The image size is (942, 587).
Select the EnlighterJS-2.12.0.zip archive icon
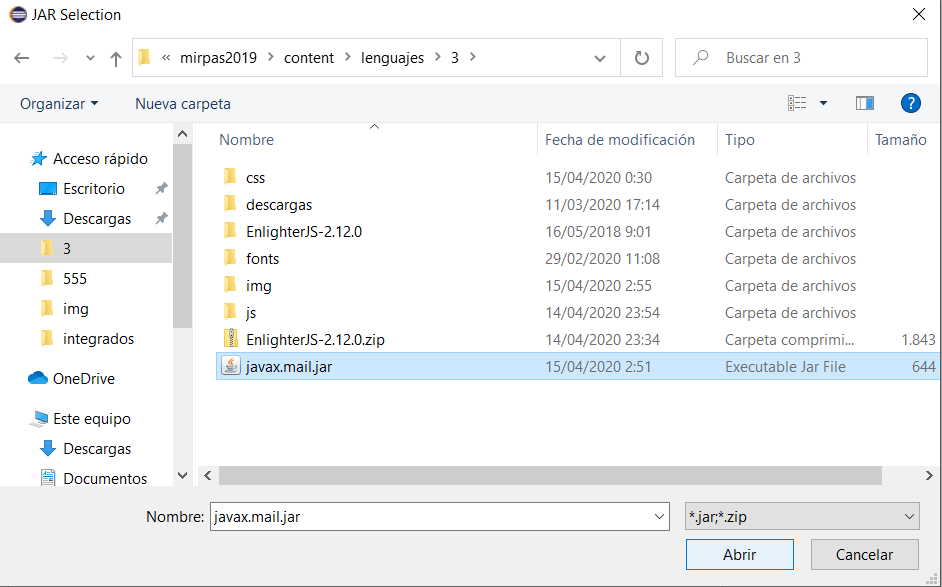point(231,339)
